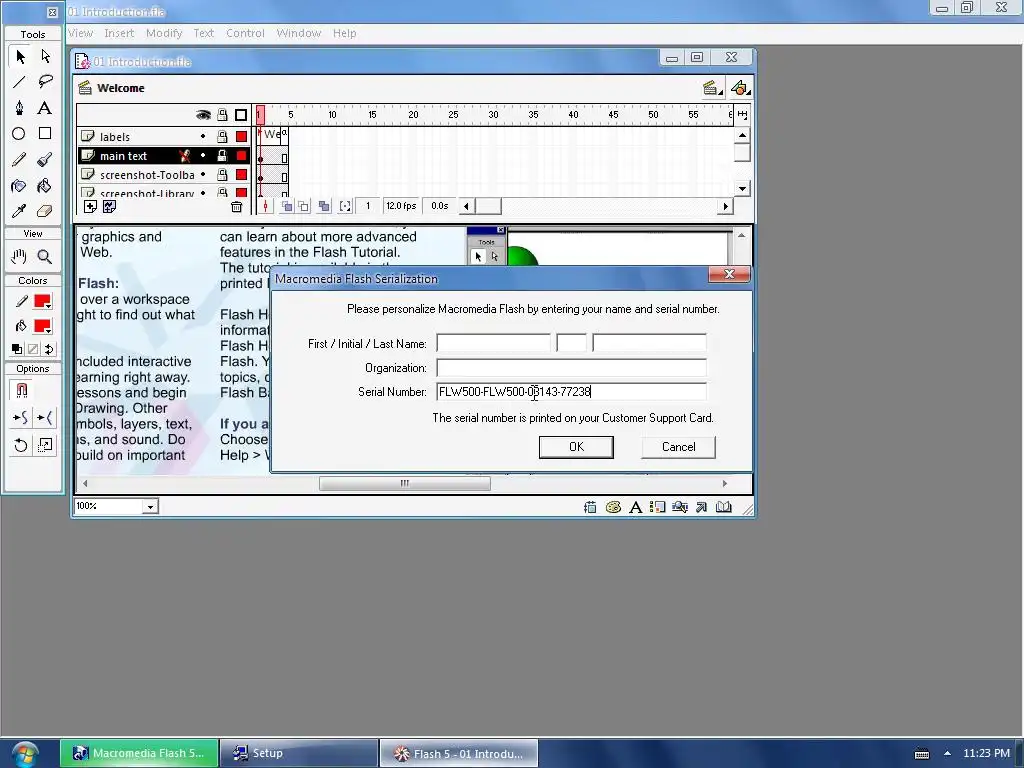The width and height of the screenshot is (1024, 768).
Task: Add a guide layer icon
Action: tap(109, 206)
